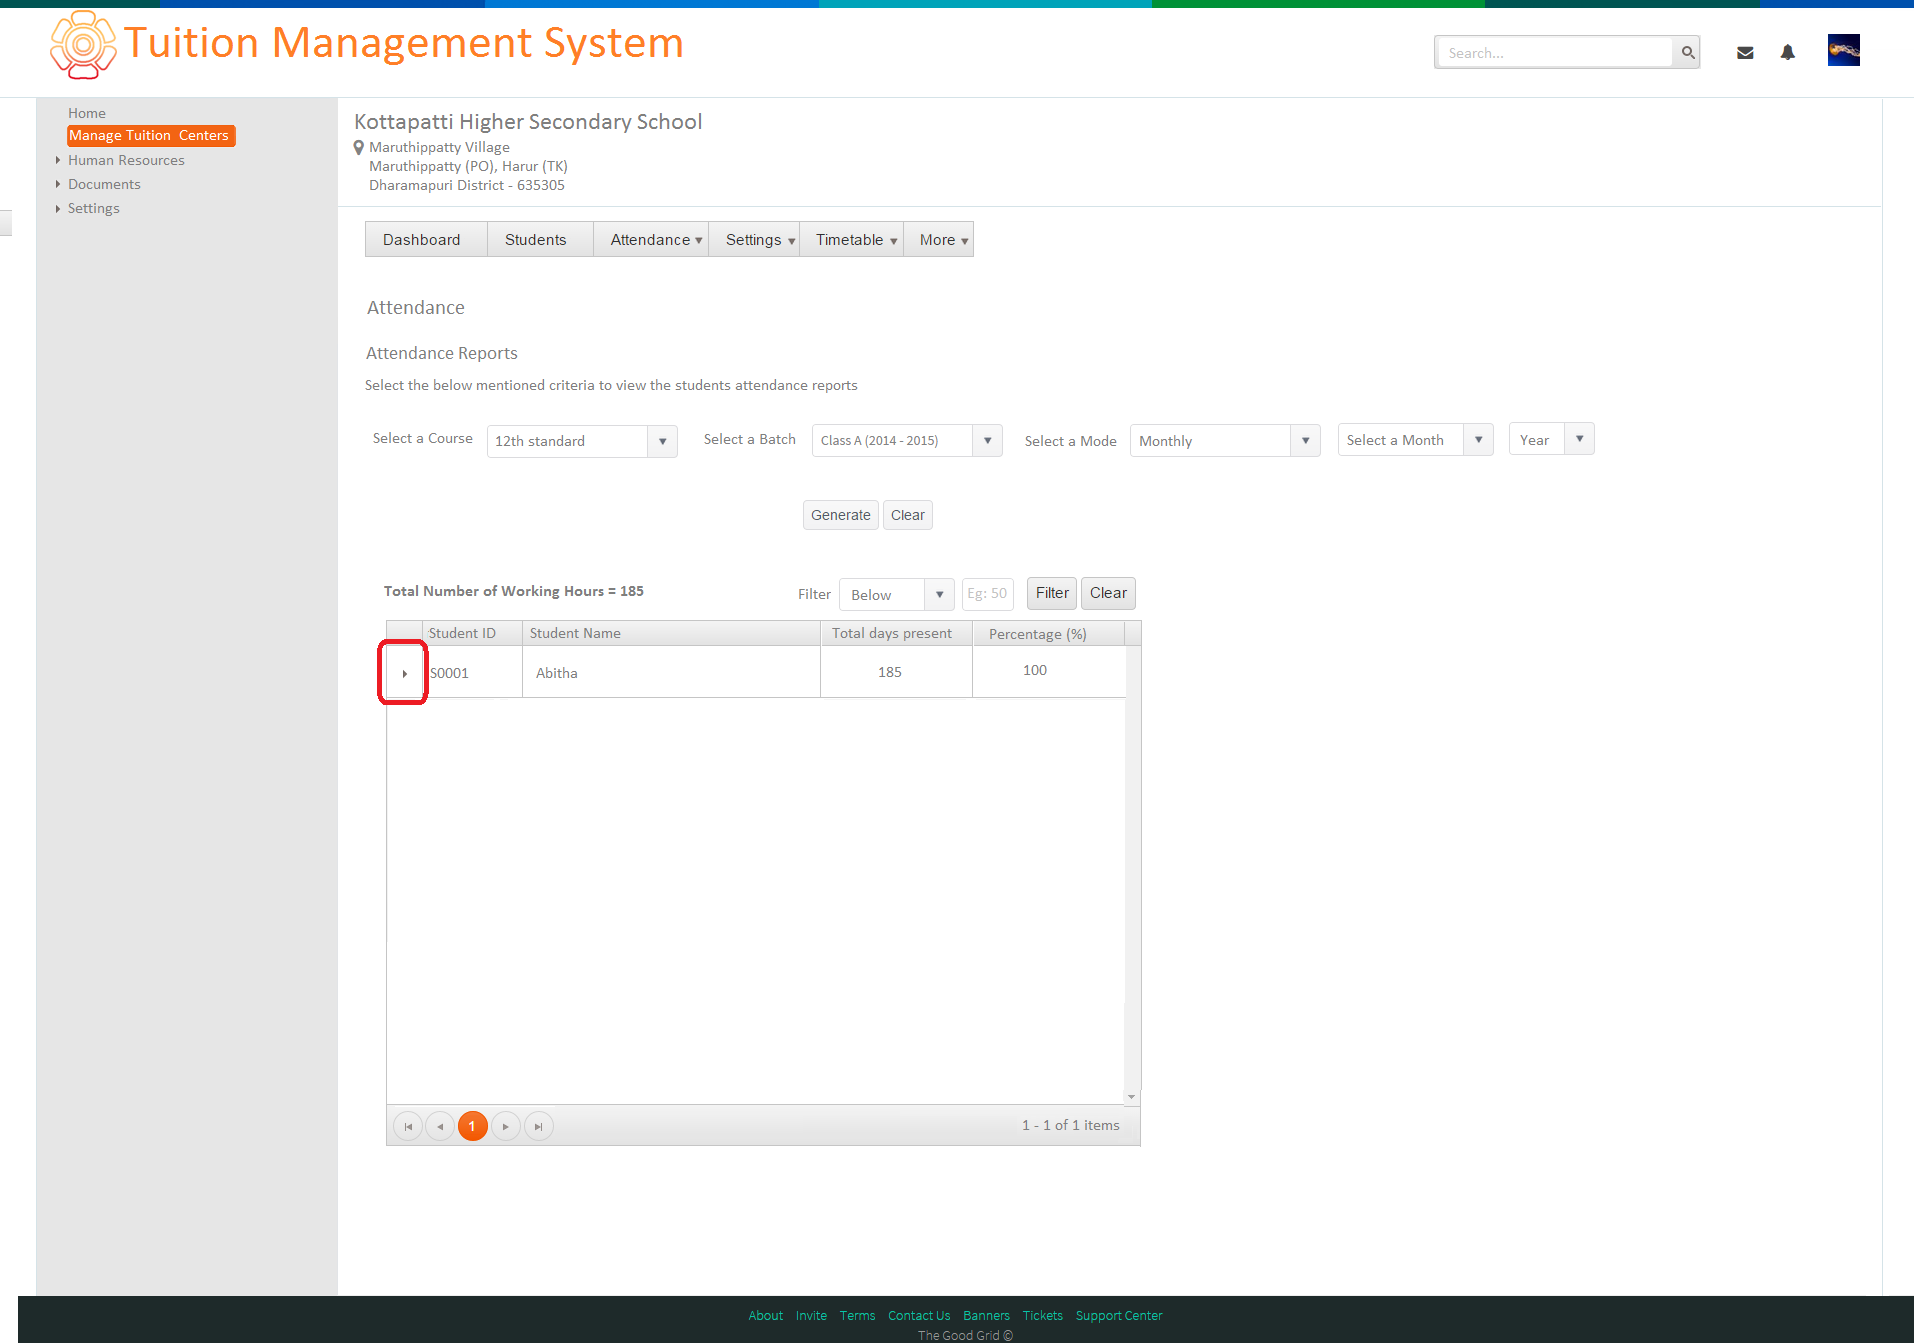Click the student name Abitha

click(557, 673)
